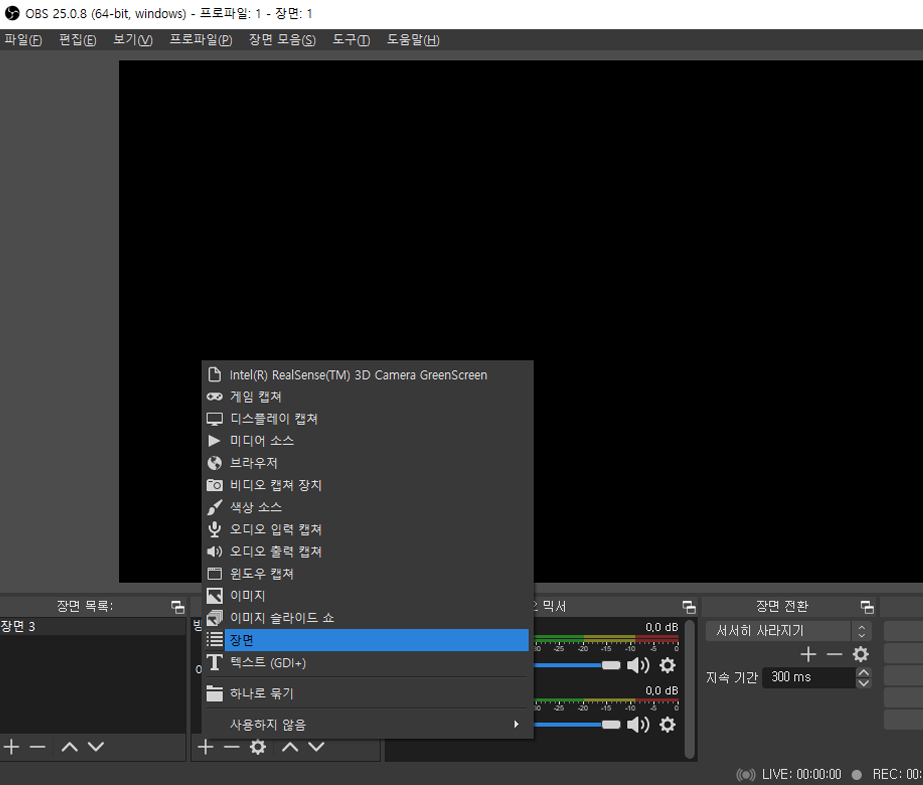Add a 윈도우 캡쳐 source
This screenshot has height=785, width=923.
click(x=367, y=574)
